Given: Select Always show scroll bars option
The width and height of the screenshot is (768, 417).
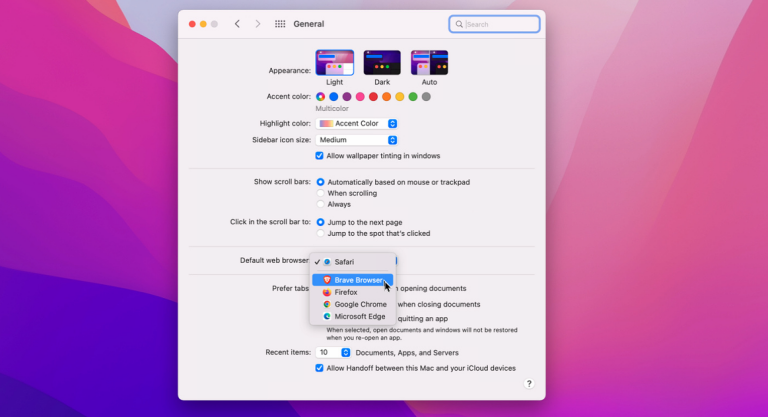Looking at the screenshot, I should click(x=320, y=204).
